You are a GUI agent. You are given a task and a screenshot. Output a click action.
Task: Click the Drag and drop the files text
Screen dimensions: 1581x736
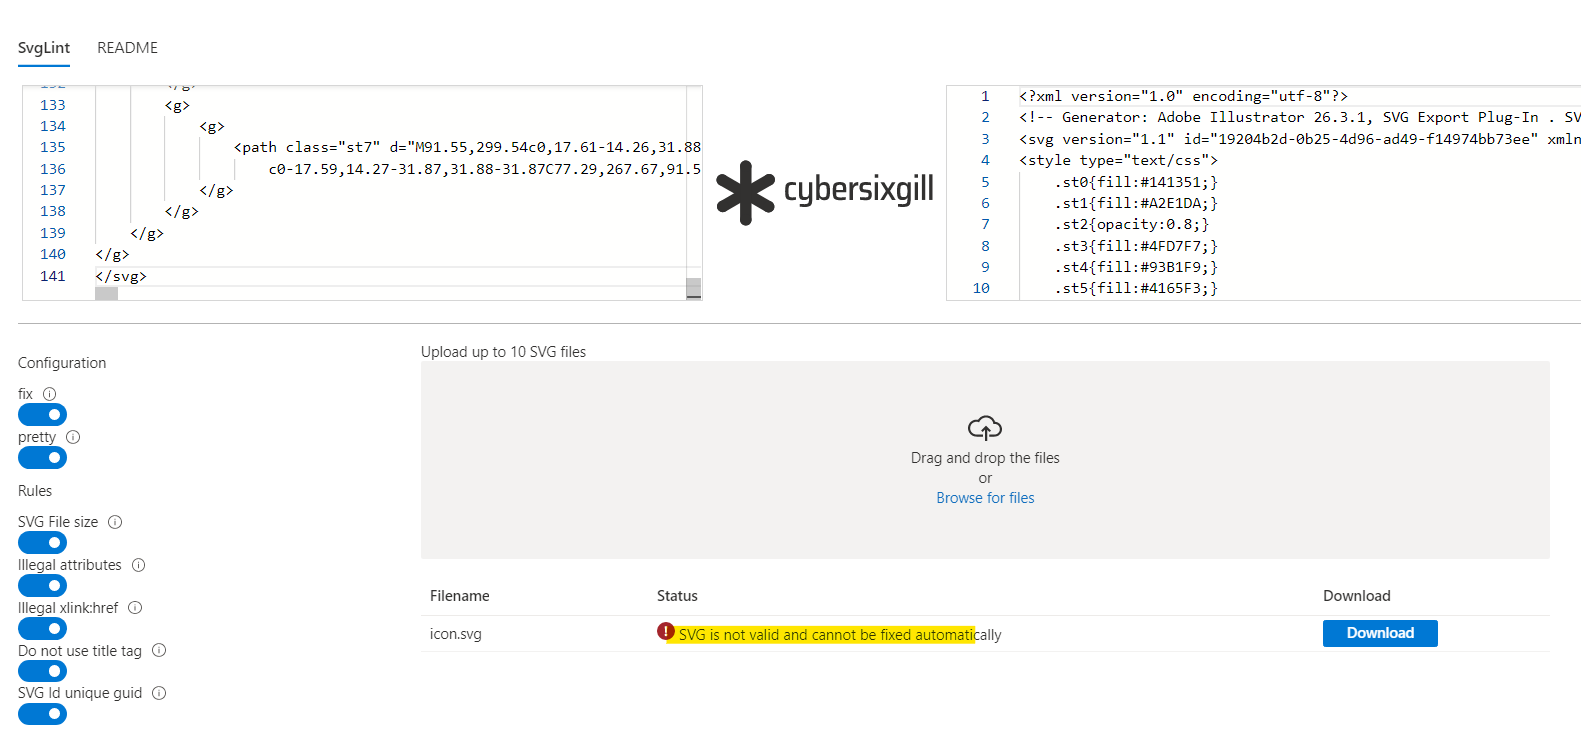pos(985,458)
